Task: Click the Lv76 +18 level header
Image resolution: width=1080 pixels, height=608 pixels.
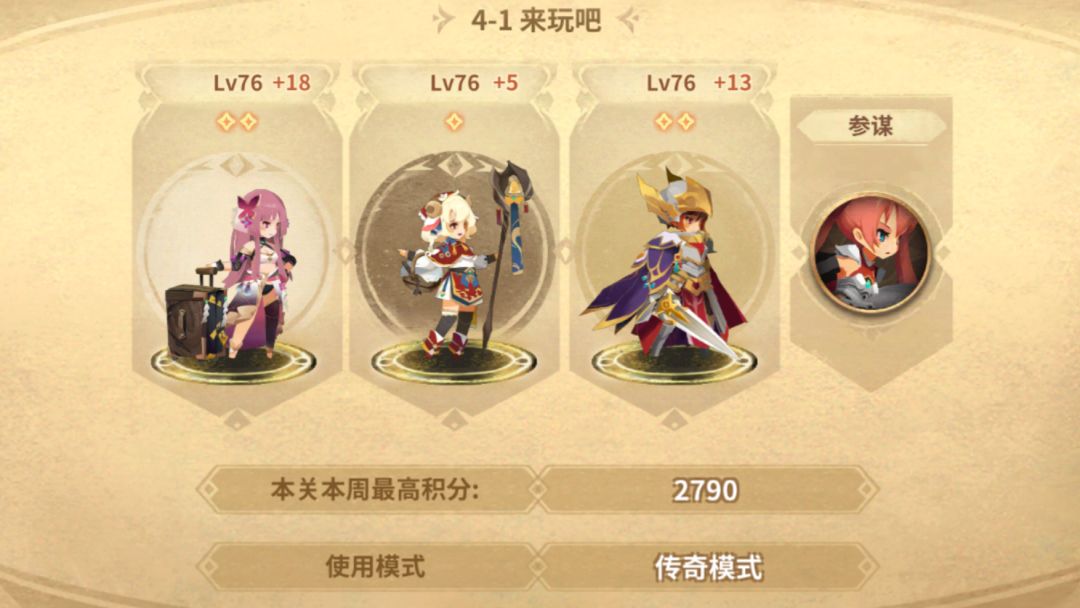Action: [x=262, y=83]
